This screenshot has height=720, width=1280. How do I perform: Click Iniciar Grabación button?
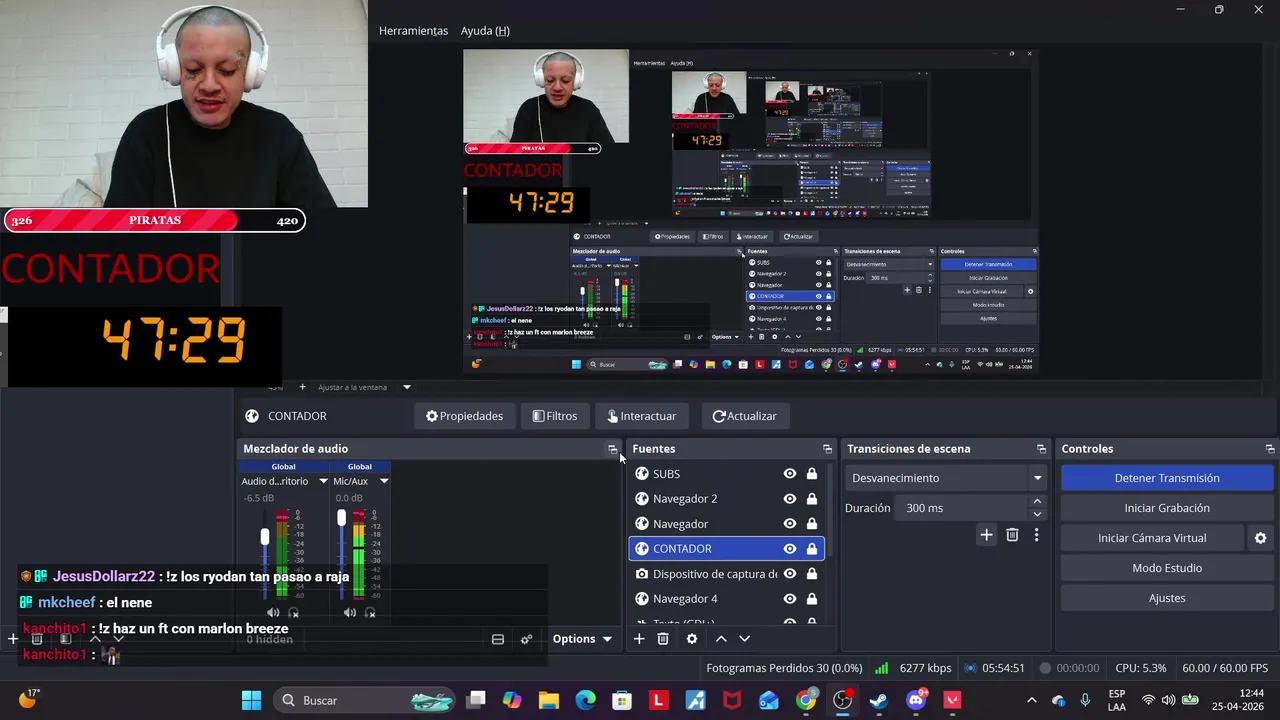click(1167, 508)
